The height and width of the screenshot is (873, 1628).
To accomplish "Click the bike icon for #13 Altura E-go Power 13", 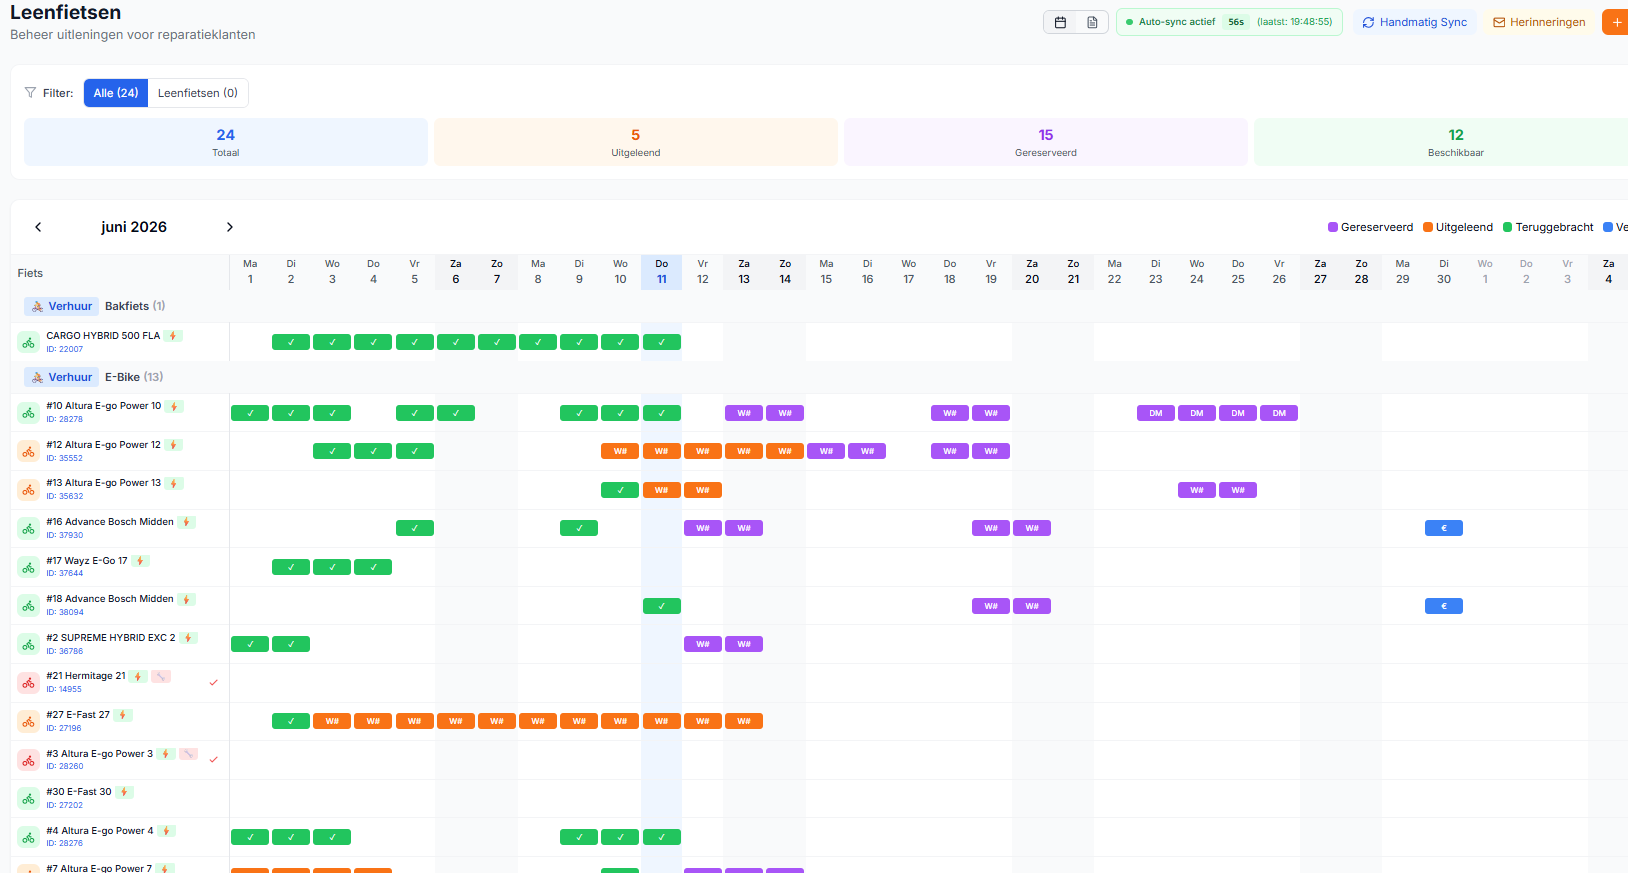I will tap(29, 490).
